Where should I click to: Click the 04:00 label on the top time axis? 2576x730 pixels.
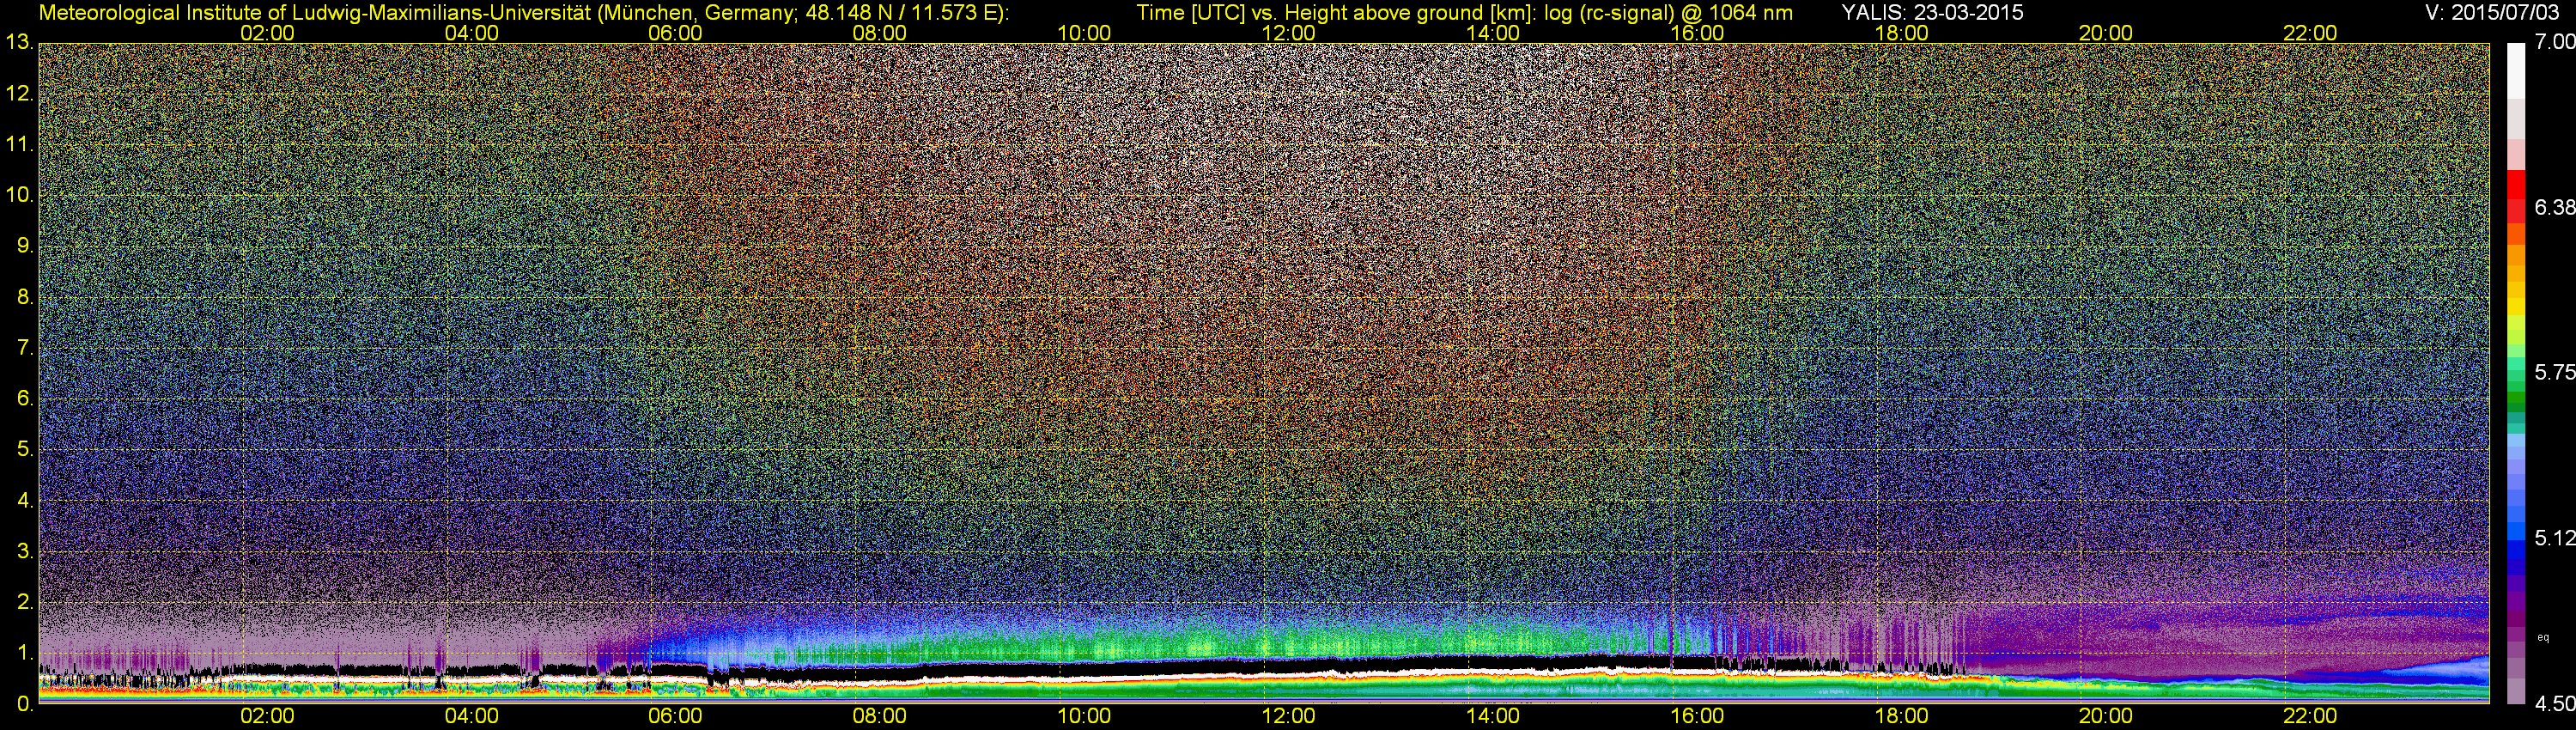(x=471, y=33)
